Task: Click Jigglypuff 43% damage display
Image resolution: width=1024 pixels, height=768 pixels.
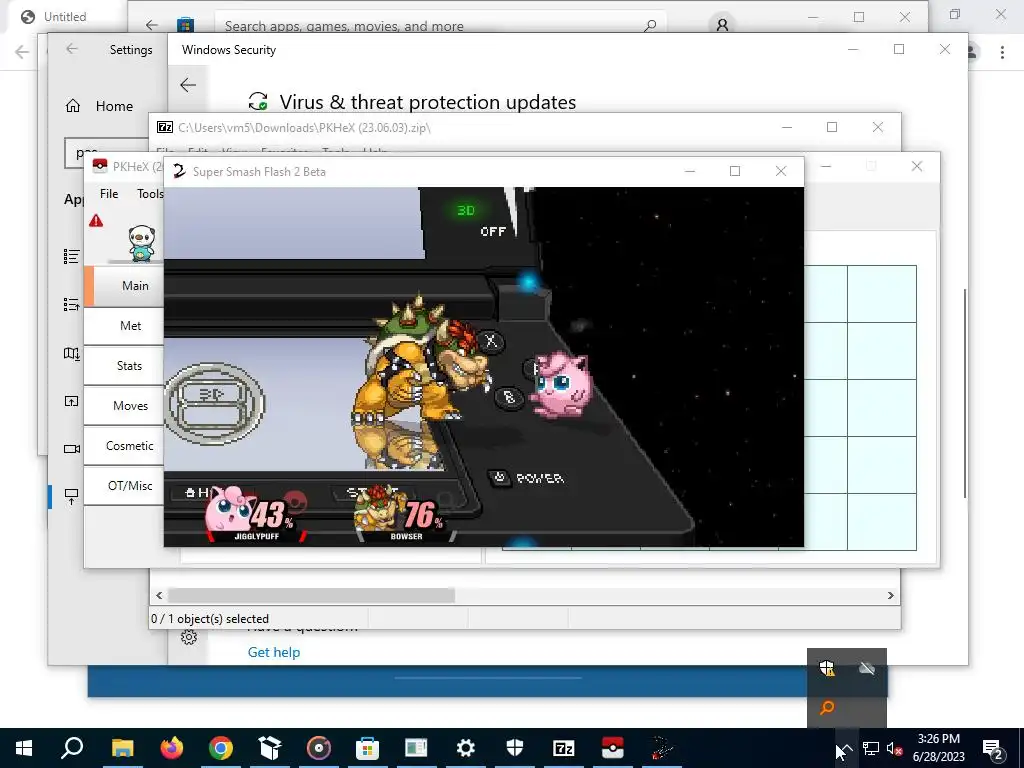Action: tap(256, 514)
